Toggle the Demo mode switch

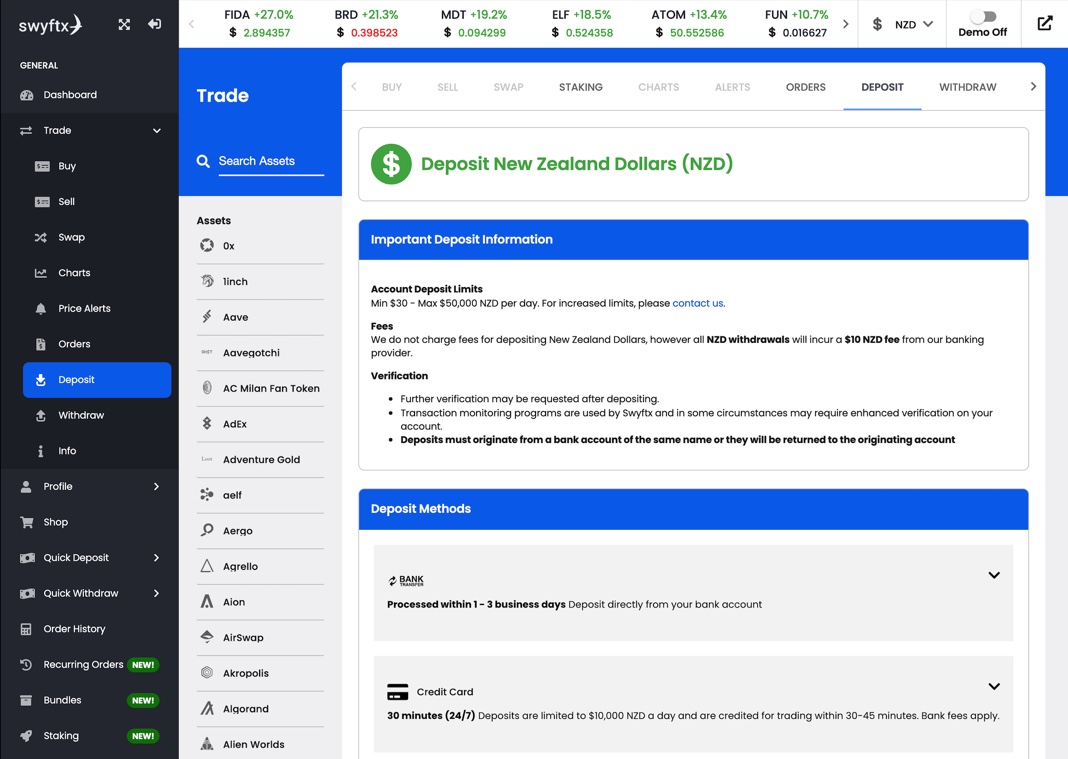(x=983, y=16)
